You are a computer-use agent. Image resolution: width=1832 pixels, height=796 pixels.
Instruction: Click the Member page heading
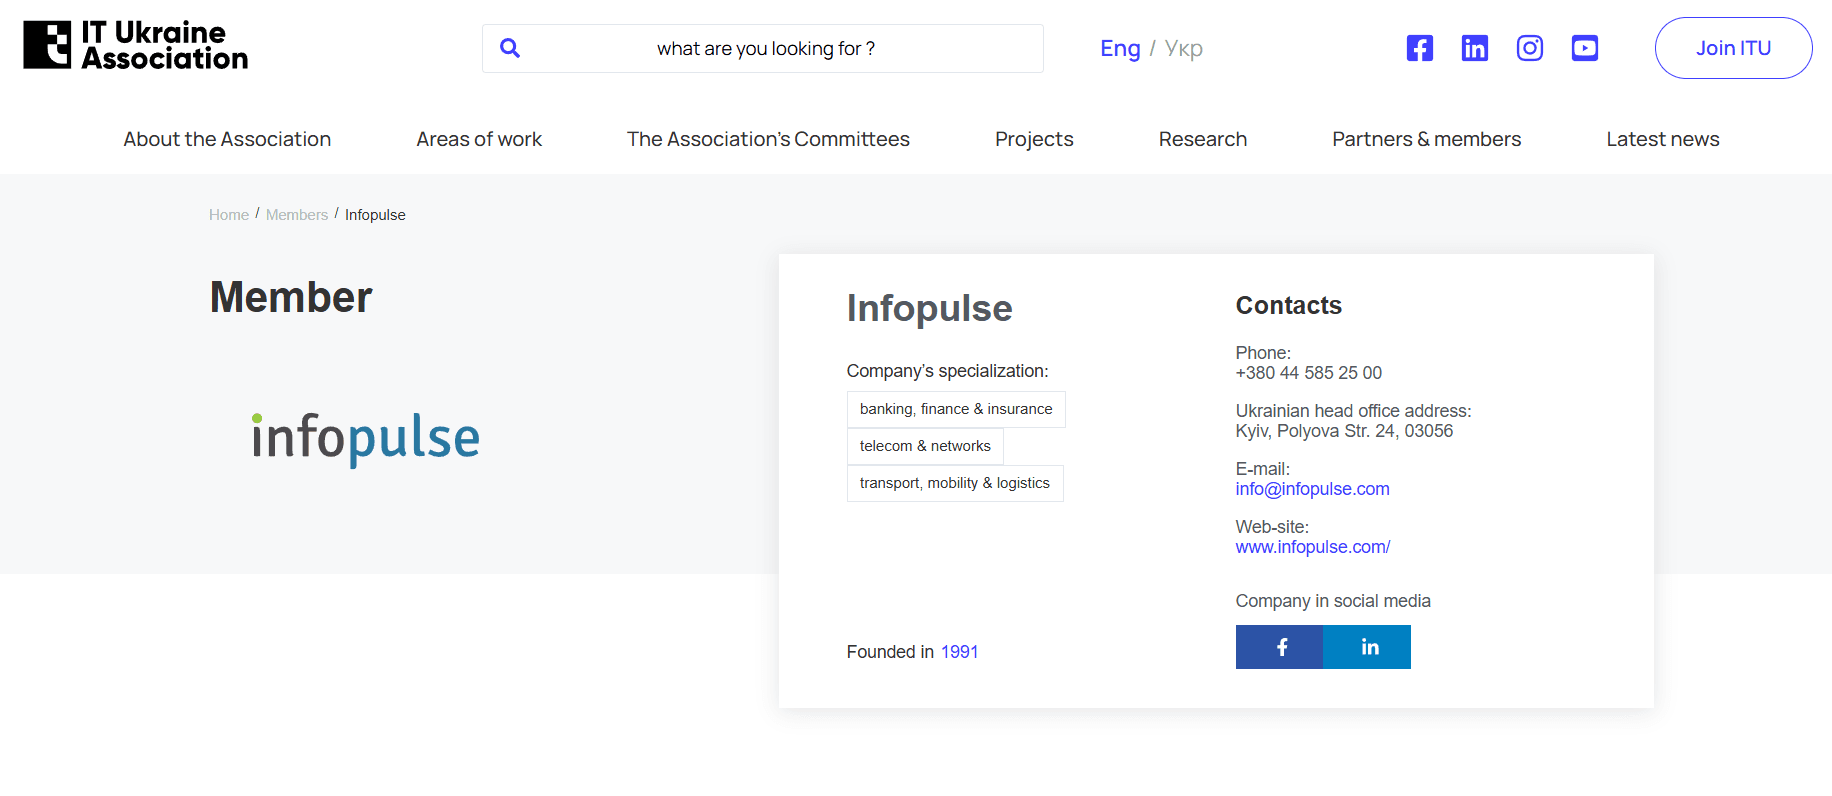tap(291, 297)
